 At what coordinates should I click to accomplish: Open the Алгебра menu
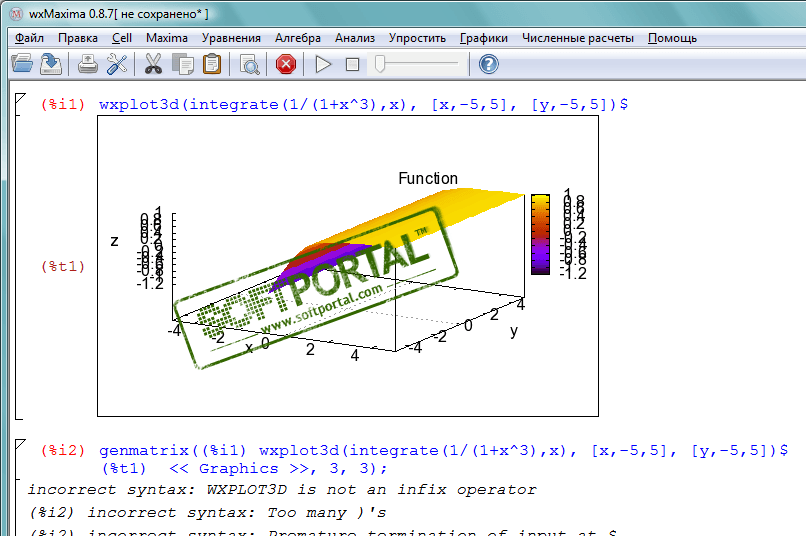(x=298, y=38)
